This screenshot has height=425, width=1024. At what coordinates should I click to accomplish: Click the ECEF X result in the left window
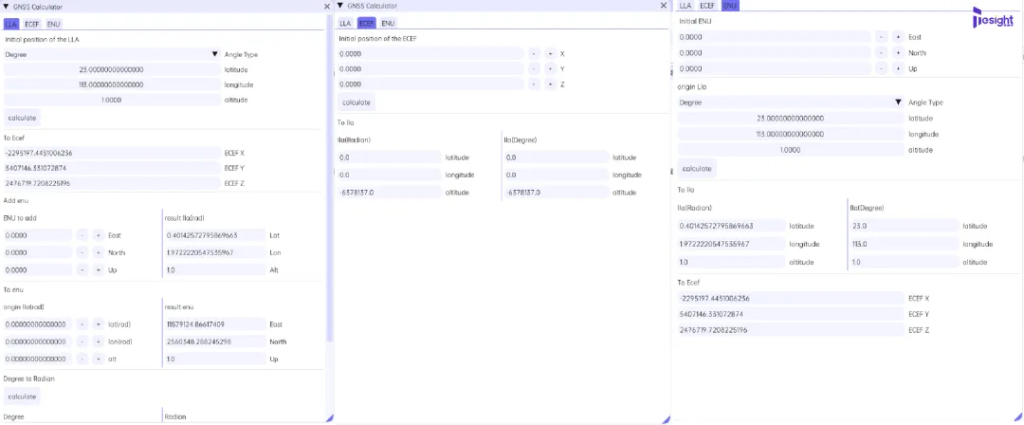[x=112, y=153]
